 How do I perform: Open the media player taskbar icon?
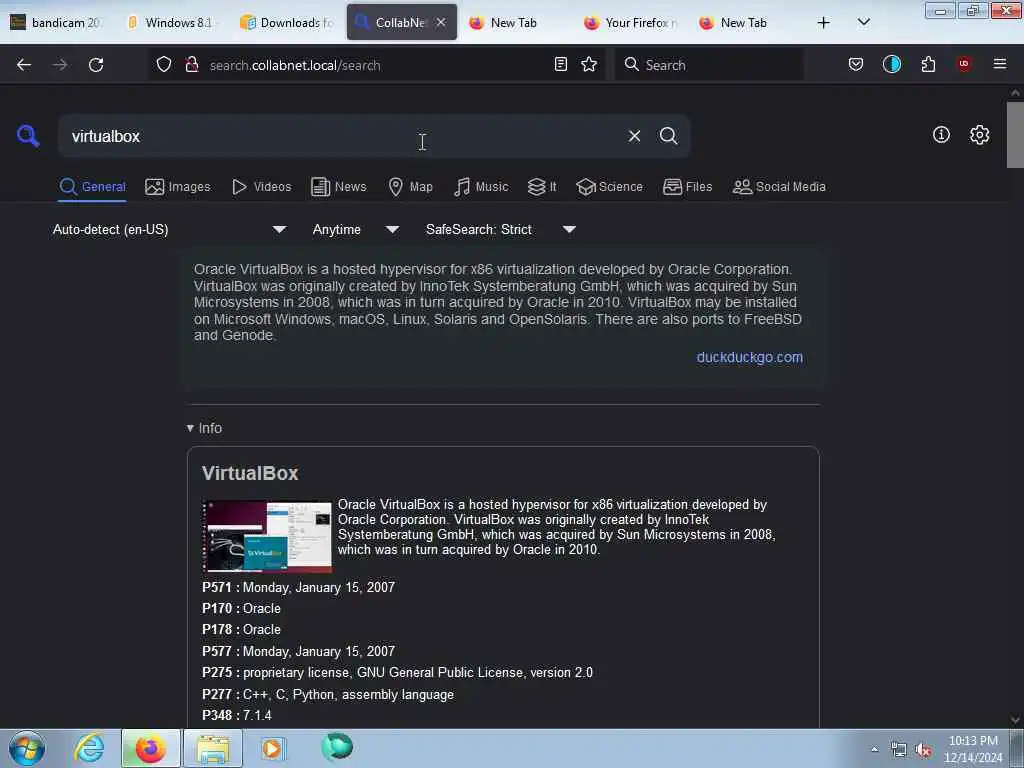(273, 748)
